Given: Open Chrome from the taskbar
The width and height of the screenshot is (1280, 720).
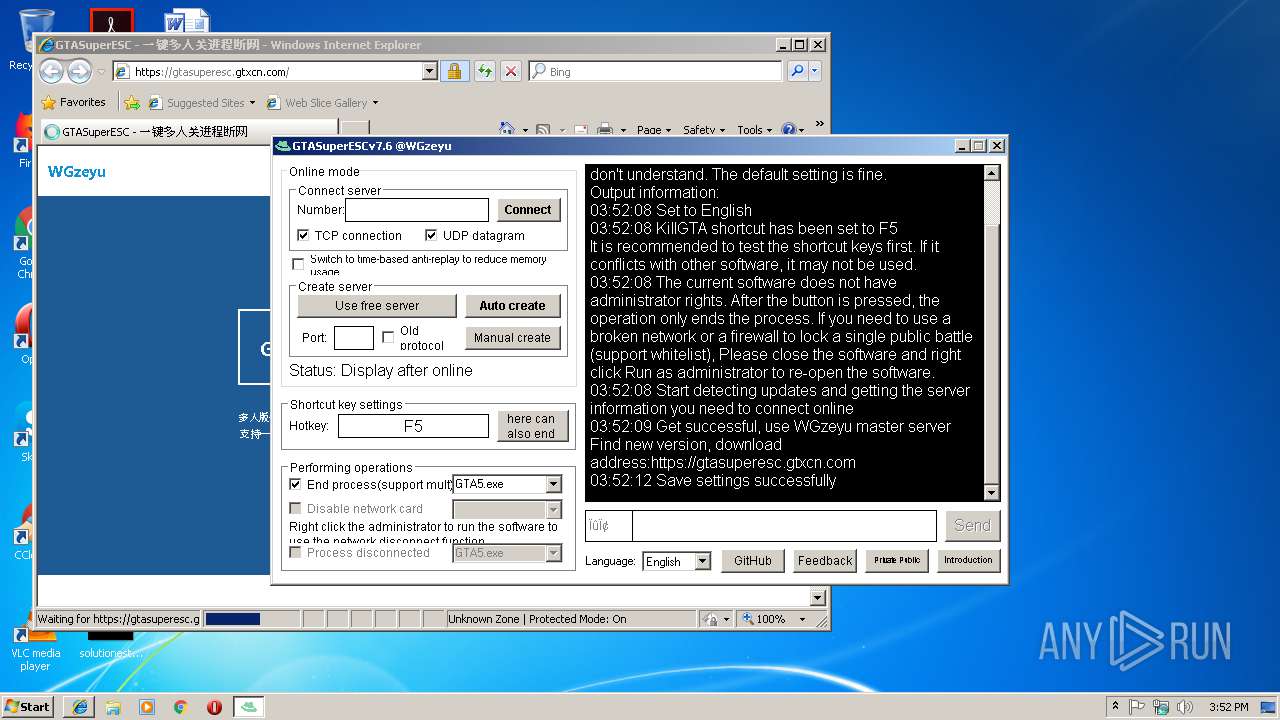Looking at the screenshot, I should 180,706.
